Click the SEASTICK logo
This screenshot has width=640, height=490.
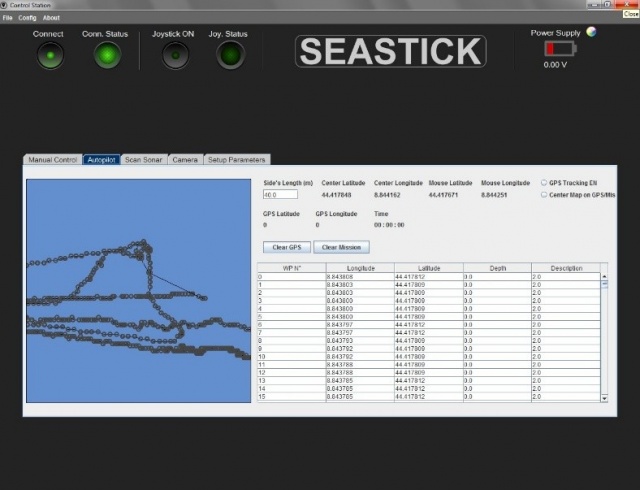point(391,52)
